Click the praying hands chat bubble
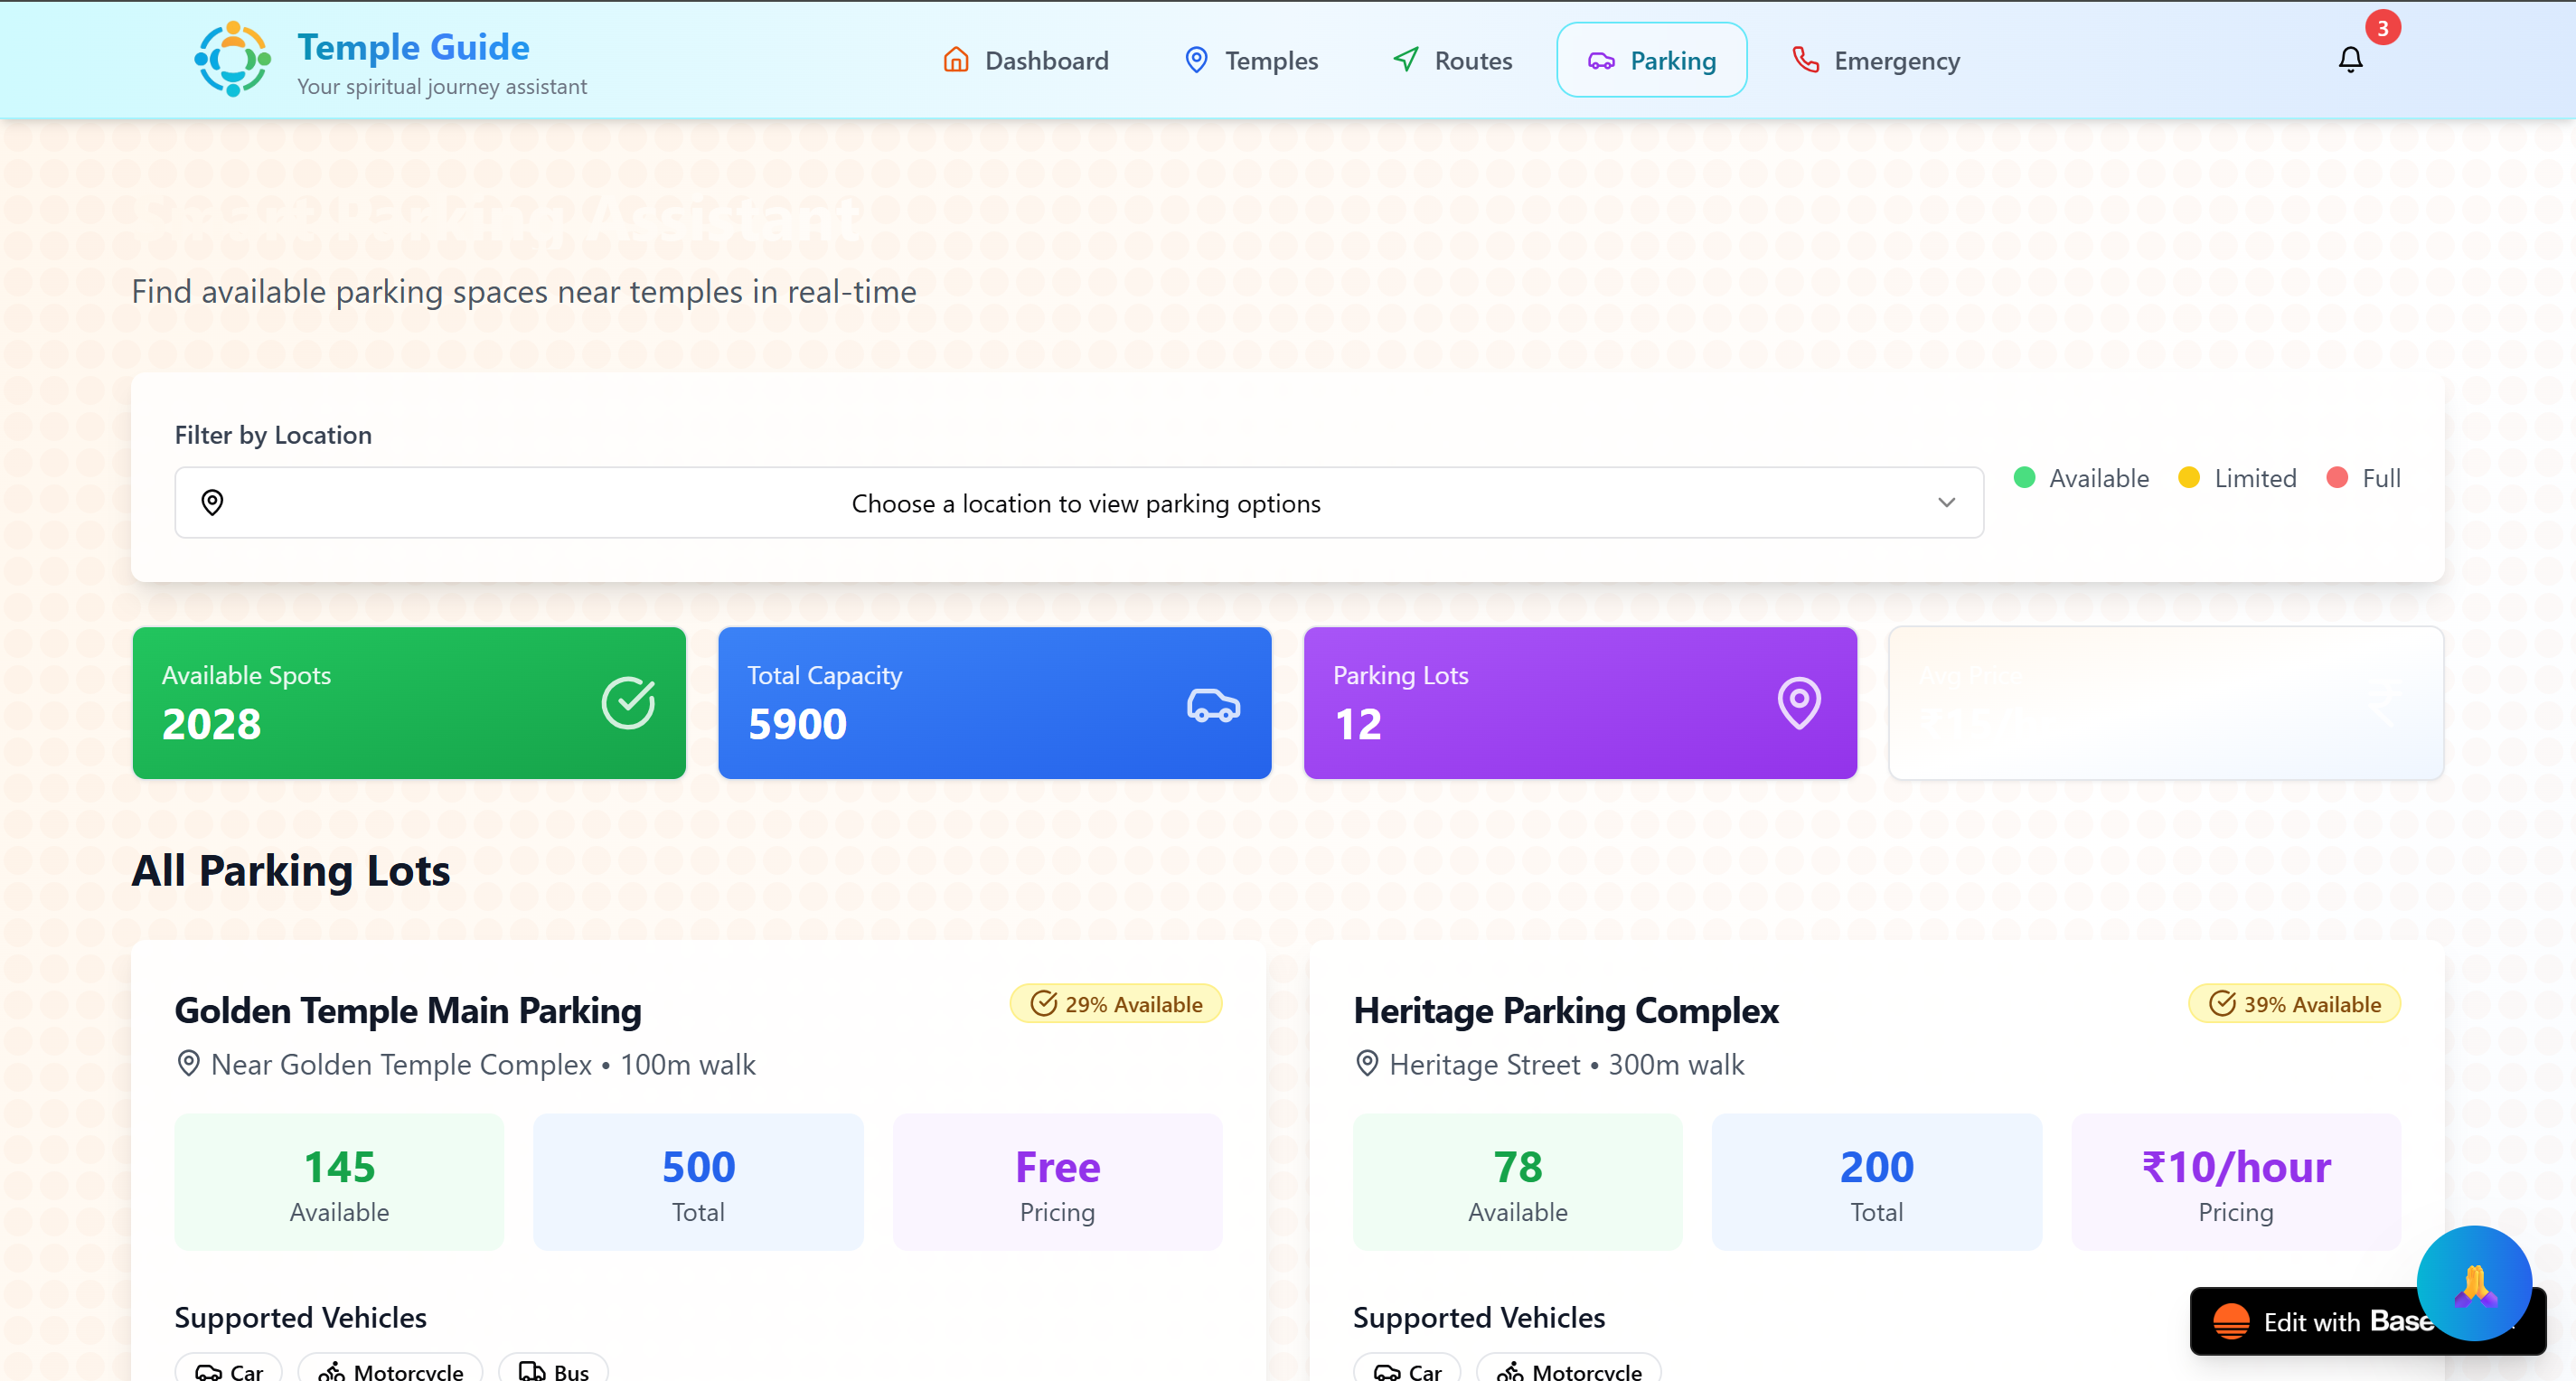The image size is (2576, 1381). 2474,1283
